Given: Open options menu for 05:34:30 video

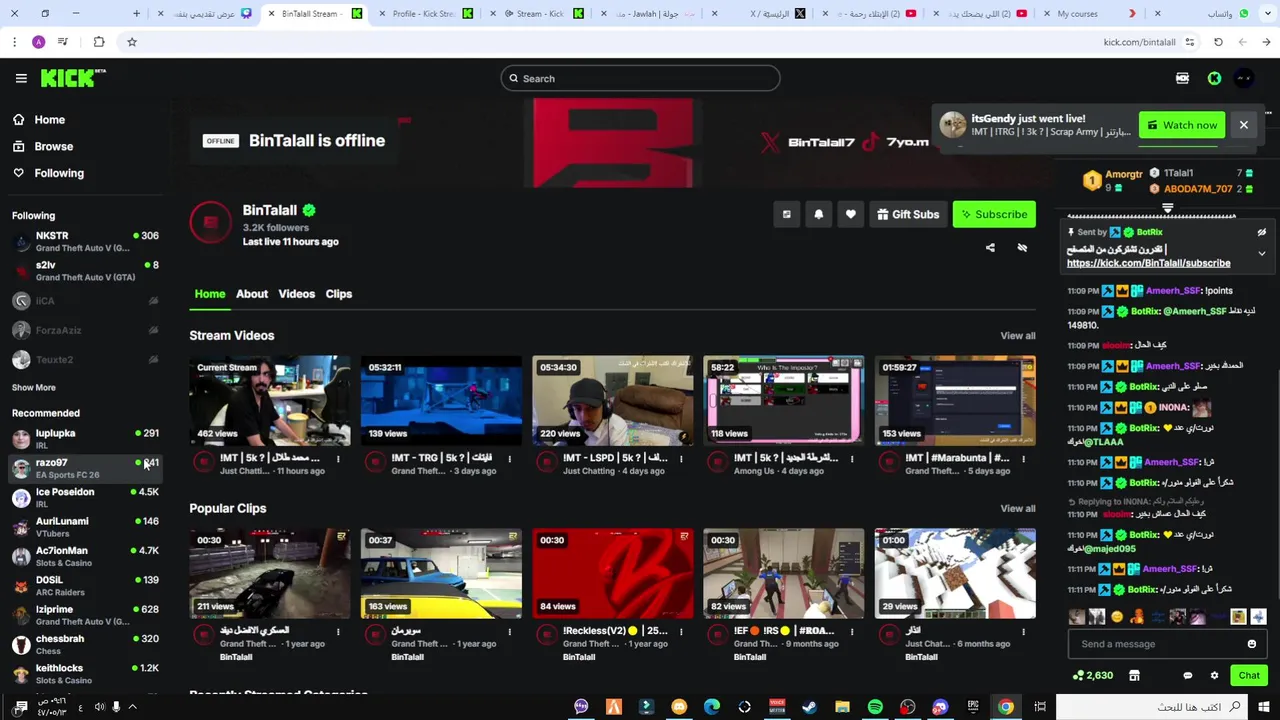Looking at the screenshot, I should 681,460.
